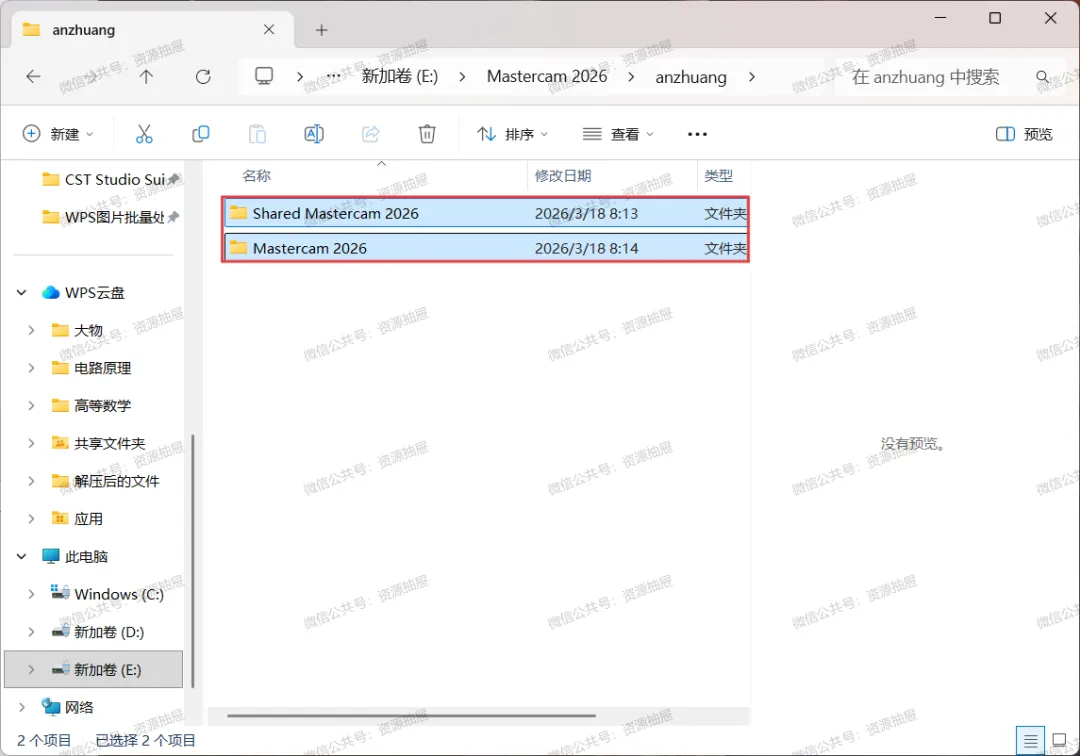Collapse the WPS云盘 tree node
1080x756 pixels.
pyautogui.click(x=21, y=293)
